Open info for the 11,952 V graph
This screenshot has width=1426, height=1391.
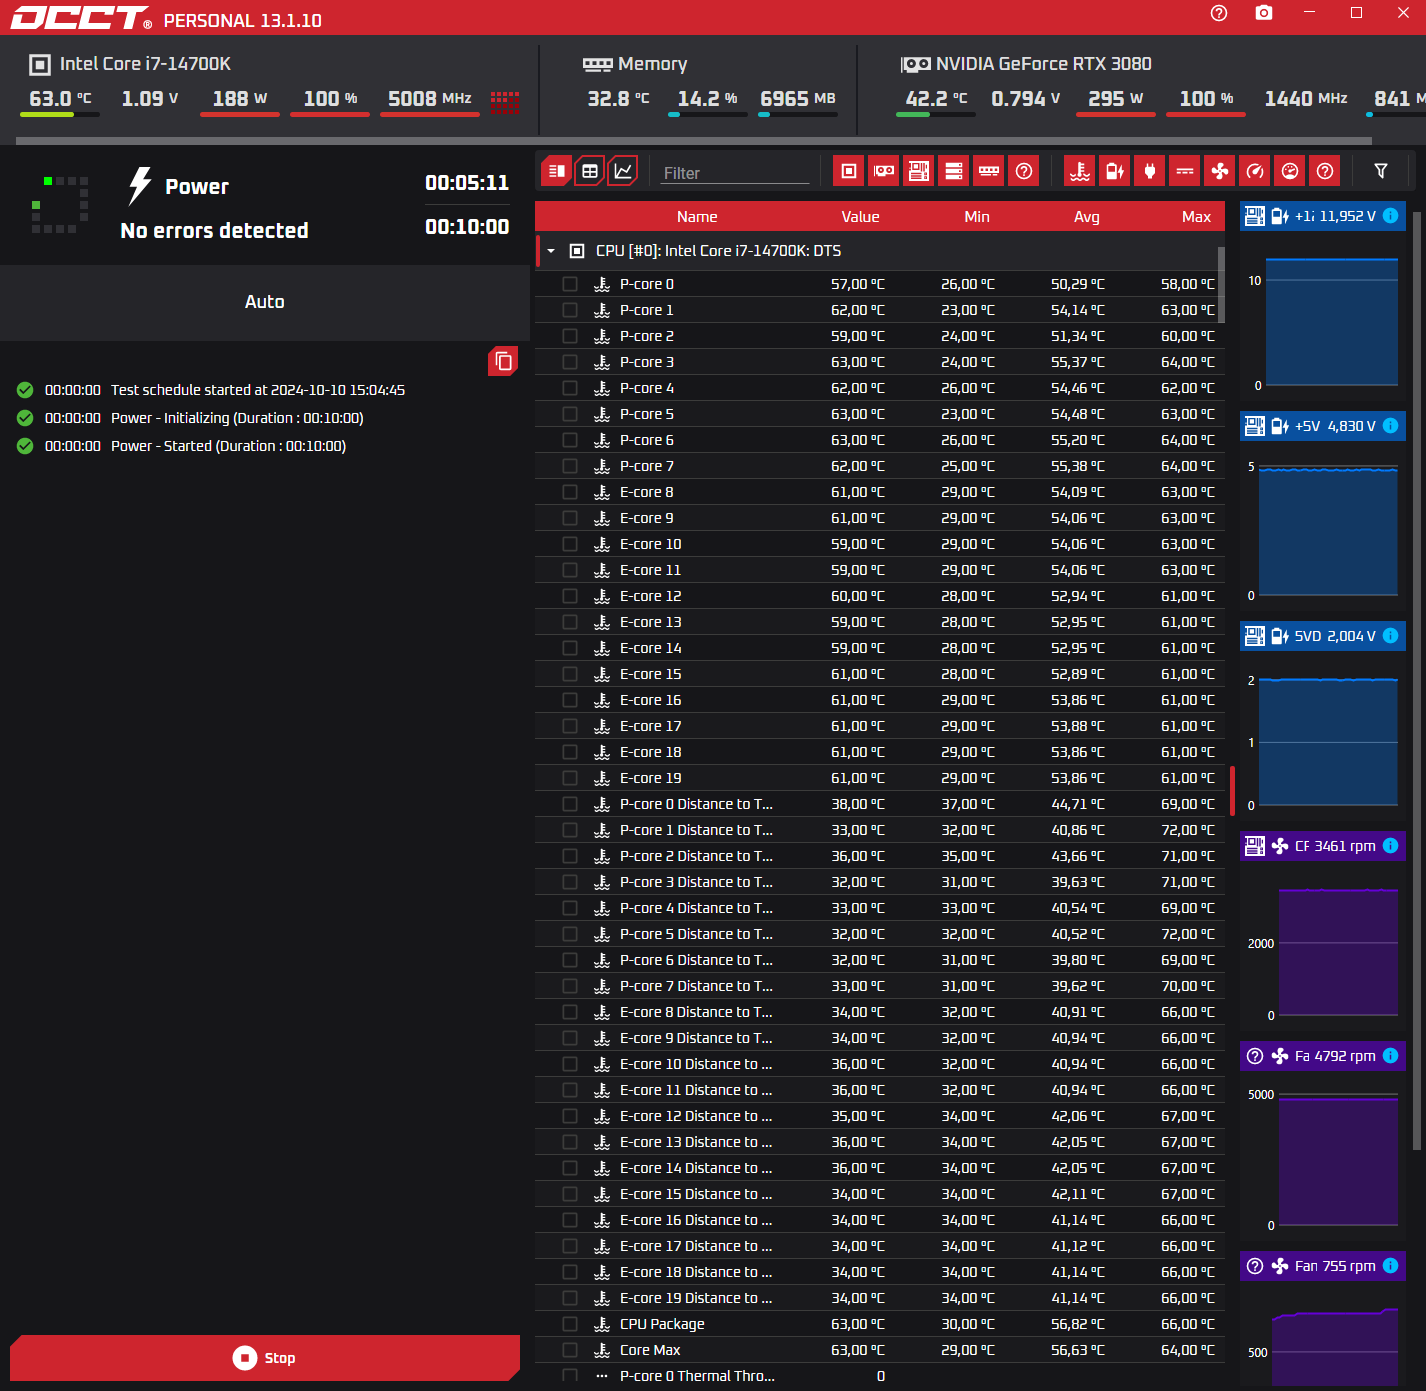[x=1390, y=216]
